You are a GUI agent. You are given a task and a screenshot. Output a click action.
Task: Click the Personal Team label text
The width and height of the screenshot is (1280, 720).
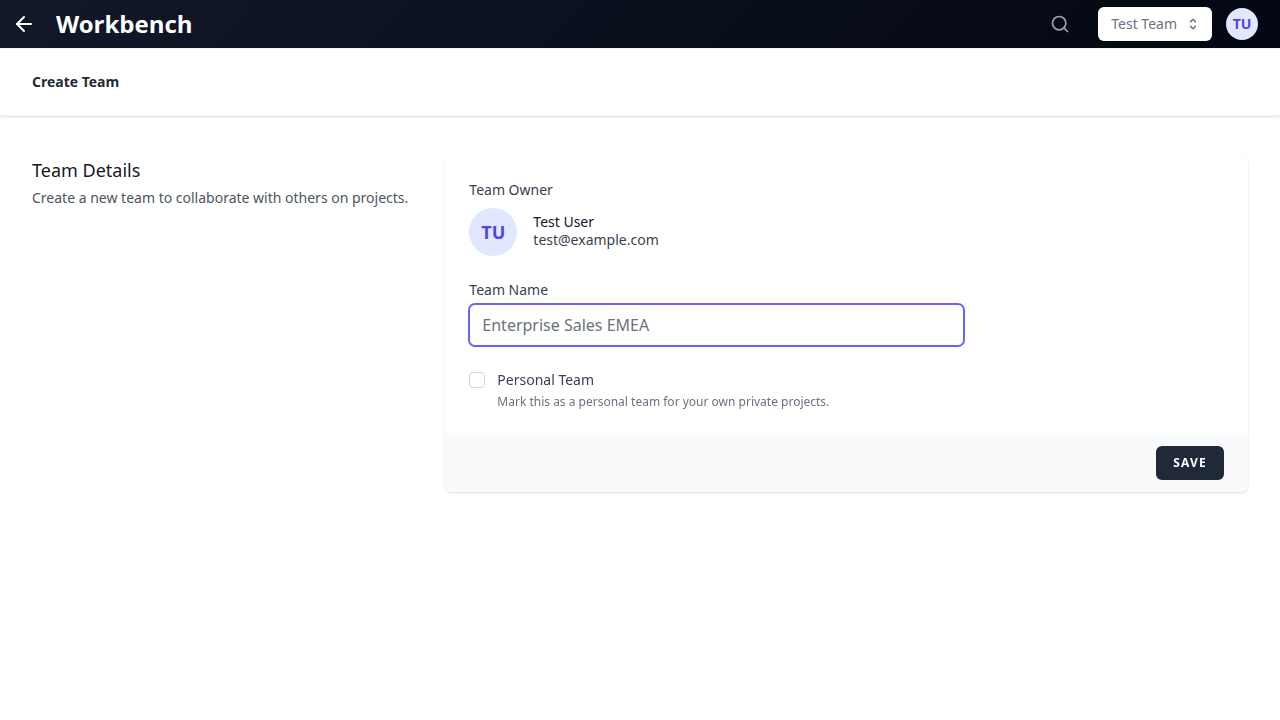tap(545, 380)
